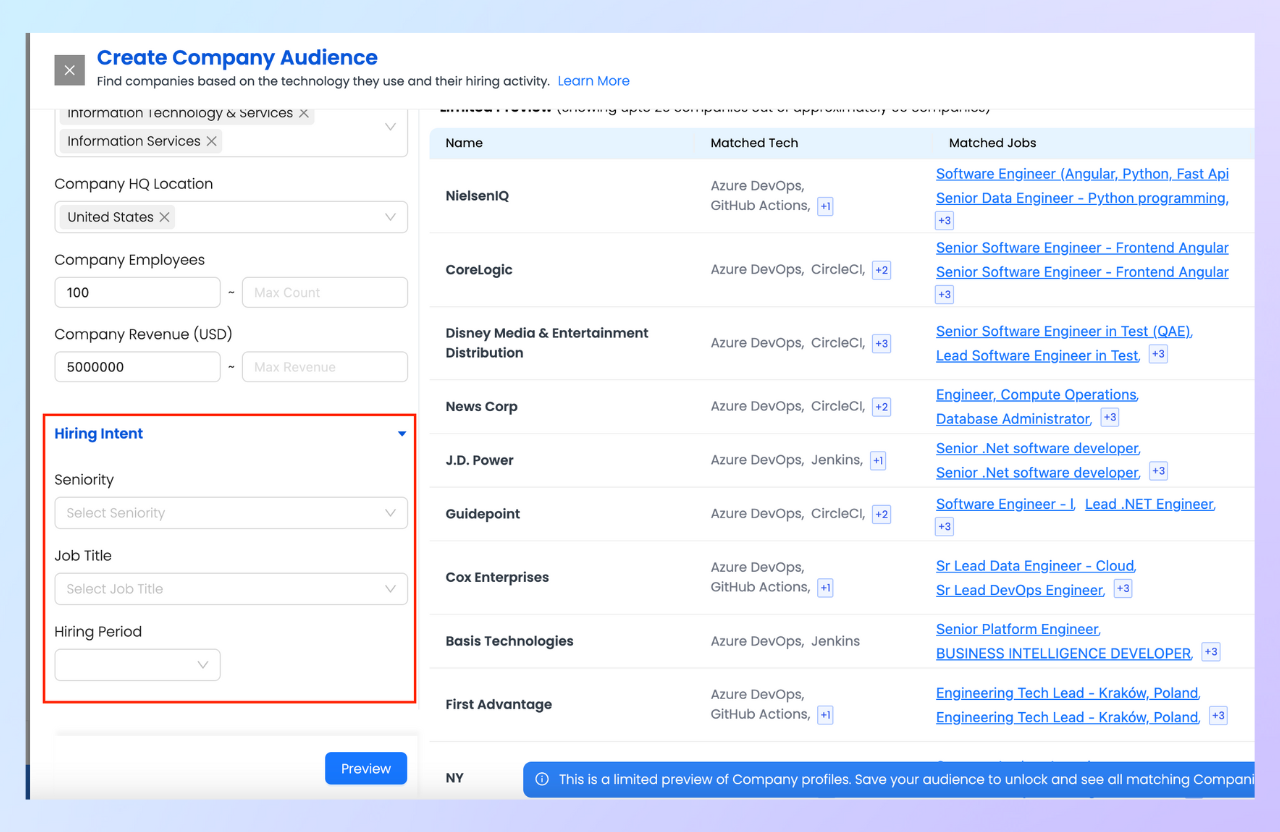Select the Guidepoint company name

[483, 514]
